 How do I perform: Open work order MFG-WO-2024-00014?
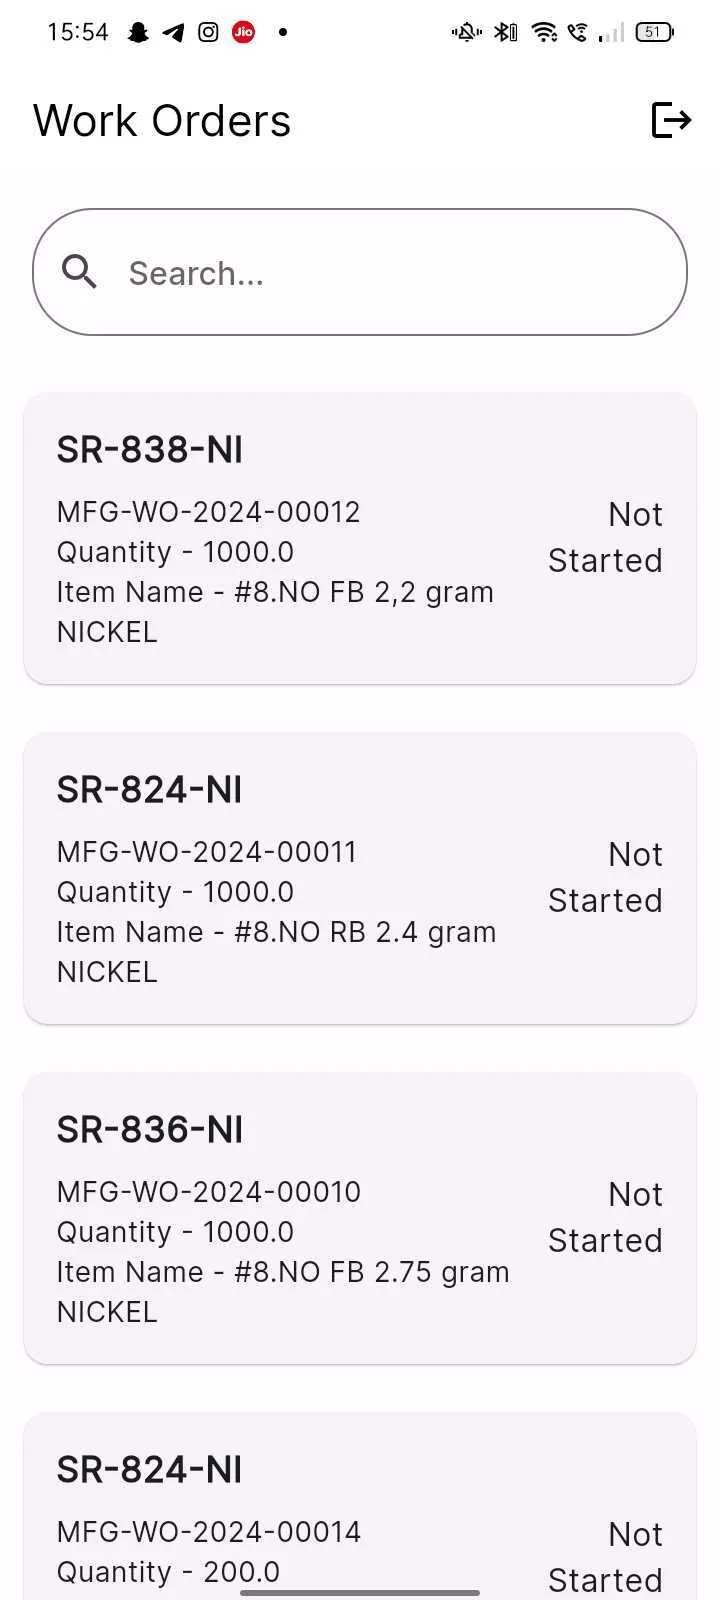coord(359,1510)
